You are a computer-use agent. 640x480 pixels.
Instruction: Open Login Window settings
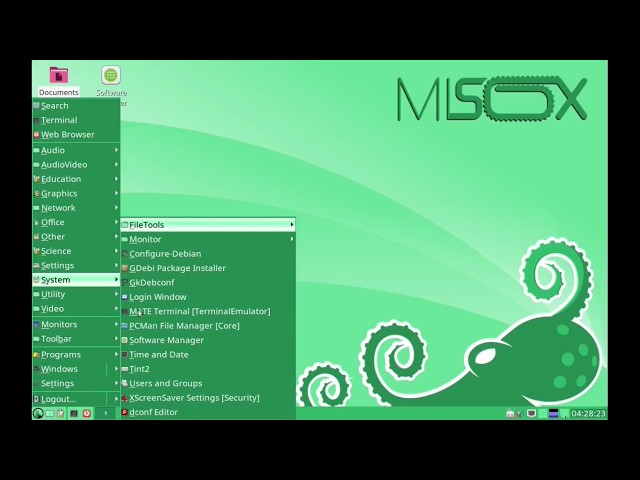[208, 297]
